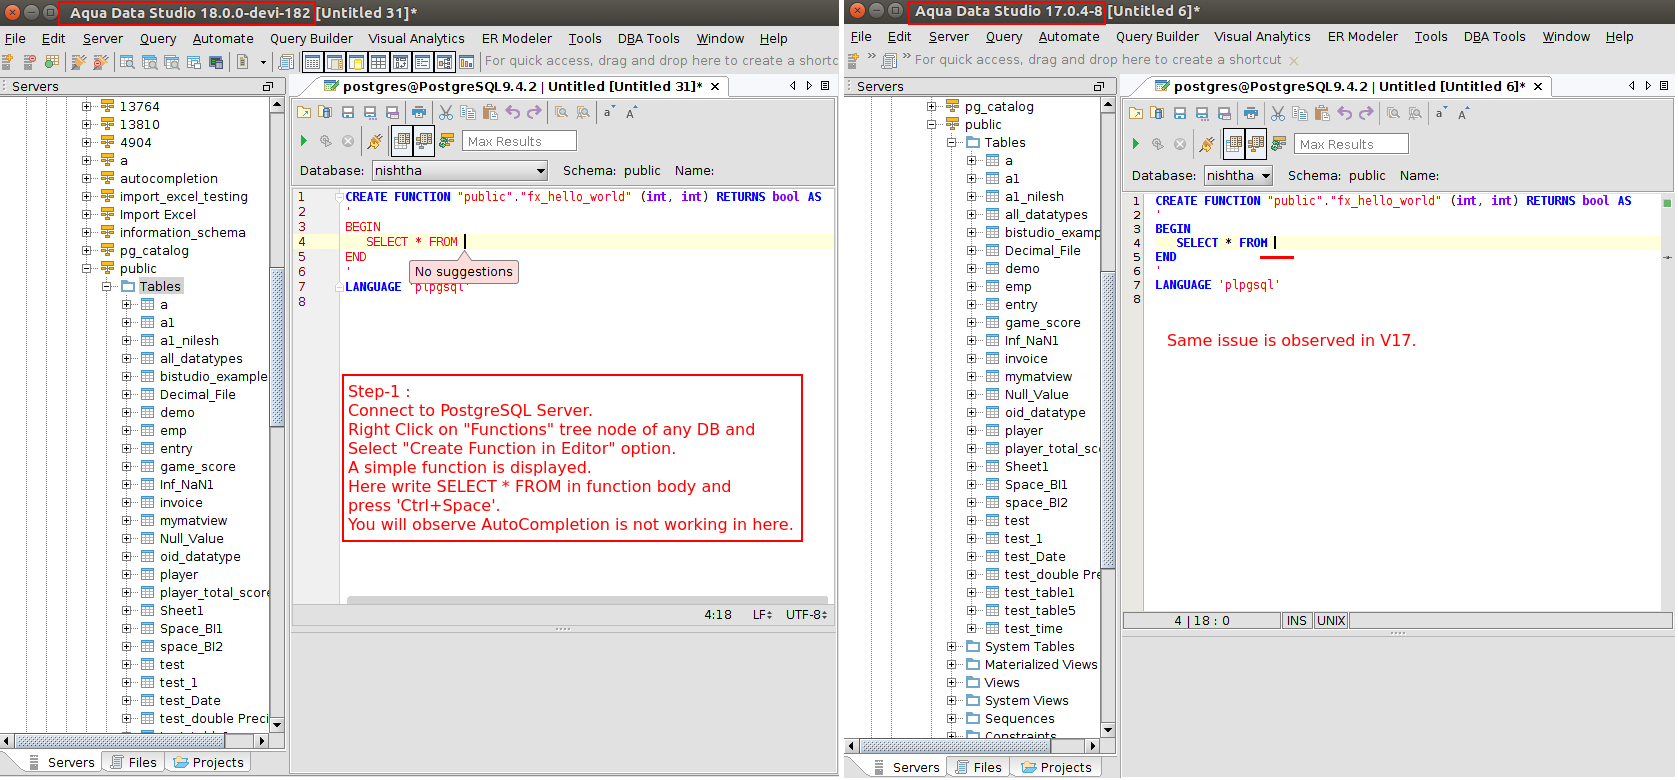1678x780 pixels.
Task: Switch to the Projects tab in version 17 window
Action: (1056, 768)
